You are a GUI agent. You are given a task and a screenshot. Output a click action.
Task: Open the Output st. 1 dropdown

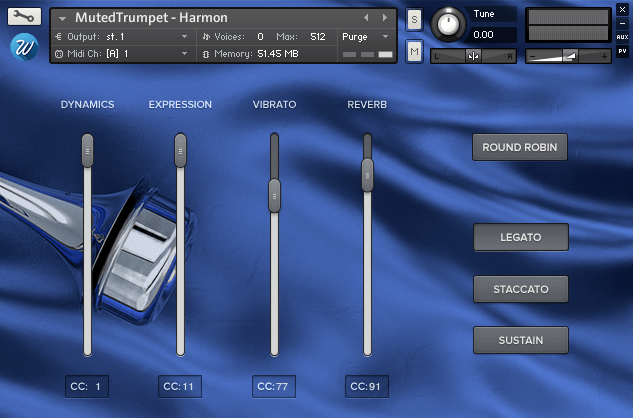click(x=184, y=37)
